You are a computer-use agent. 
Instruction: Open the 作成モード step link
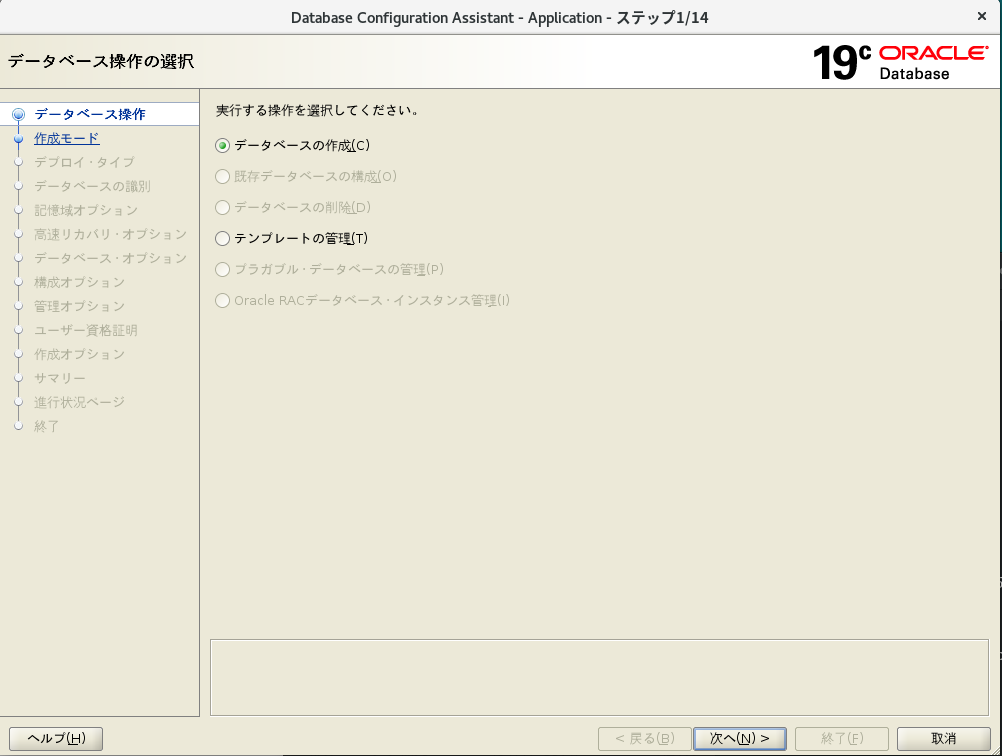(66, 138)
